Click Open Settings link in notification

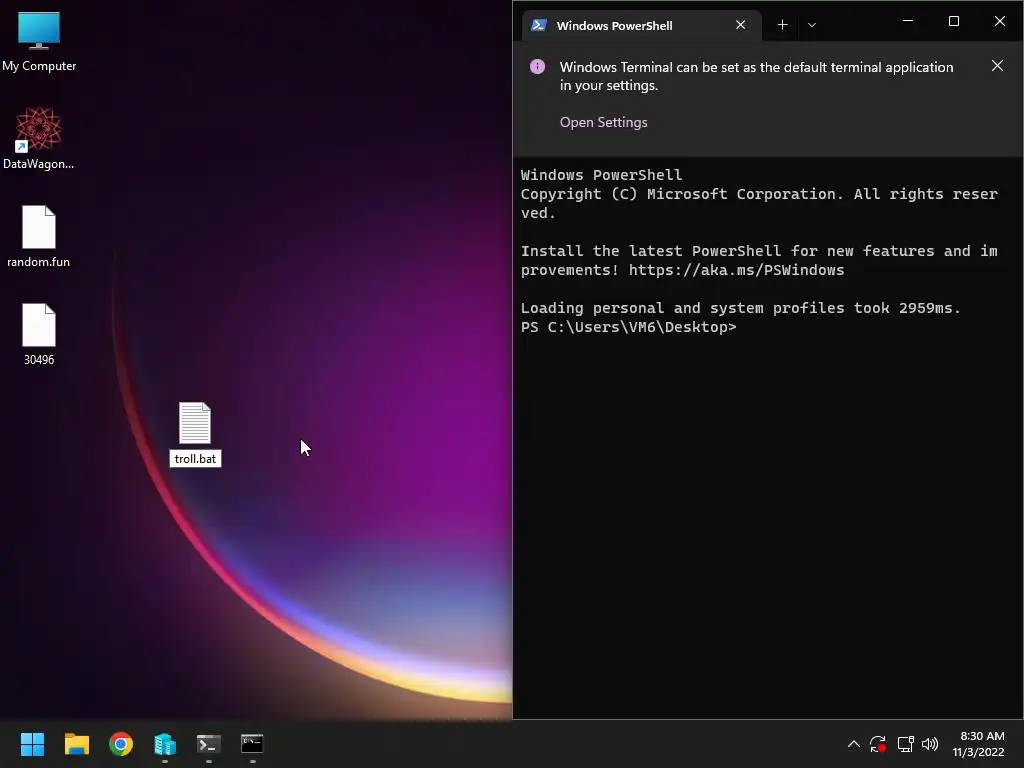pyautogui.click(x=603, y=122)
